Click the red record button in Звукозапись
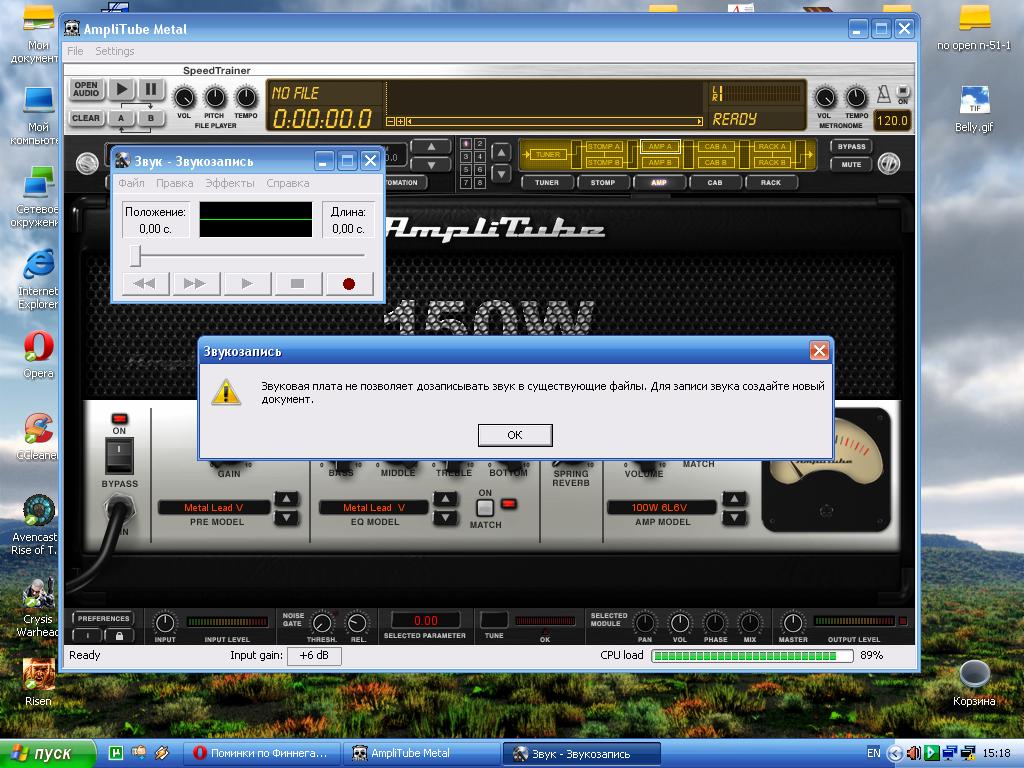1024x768 pixels. point(349,284)
